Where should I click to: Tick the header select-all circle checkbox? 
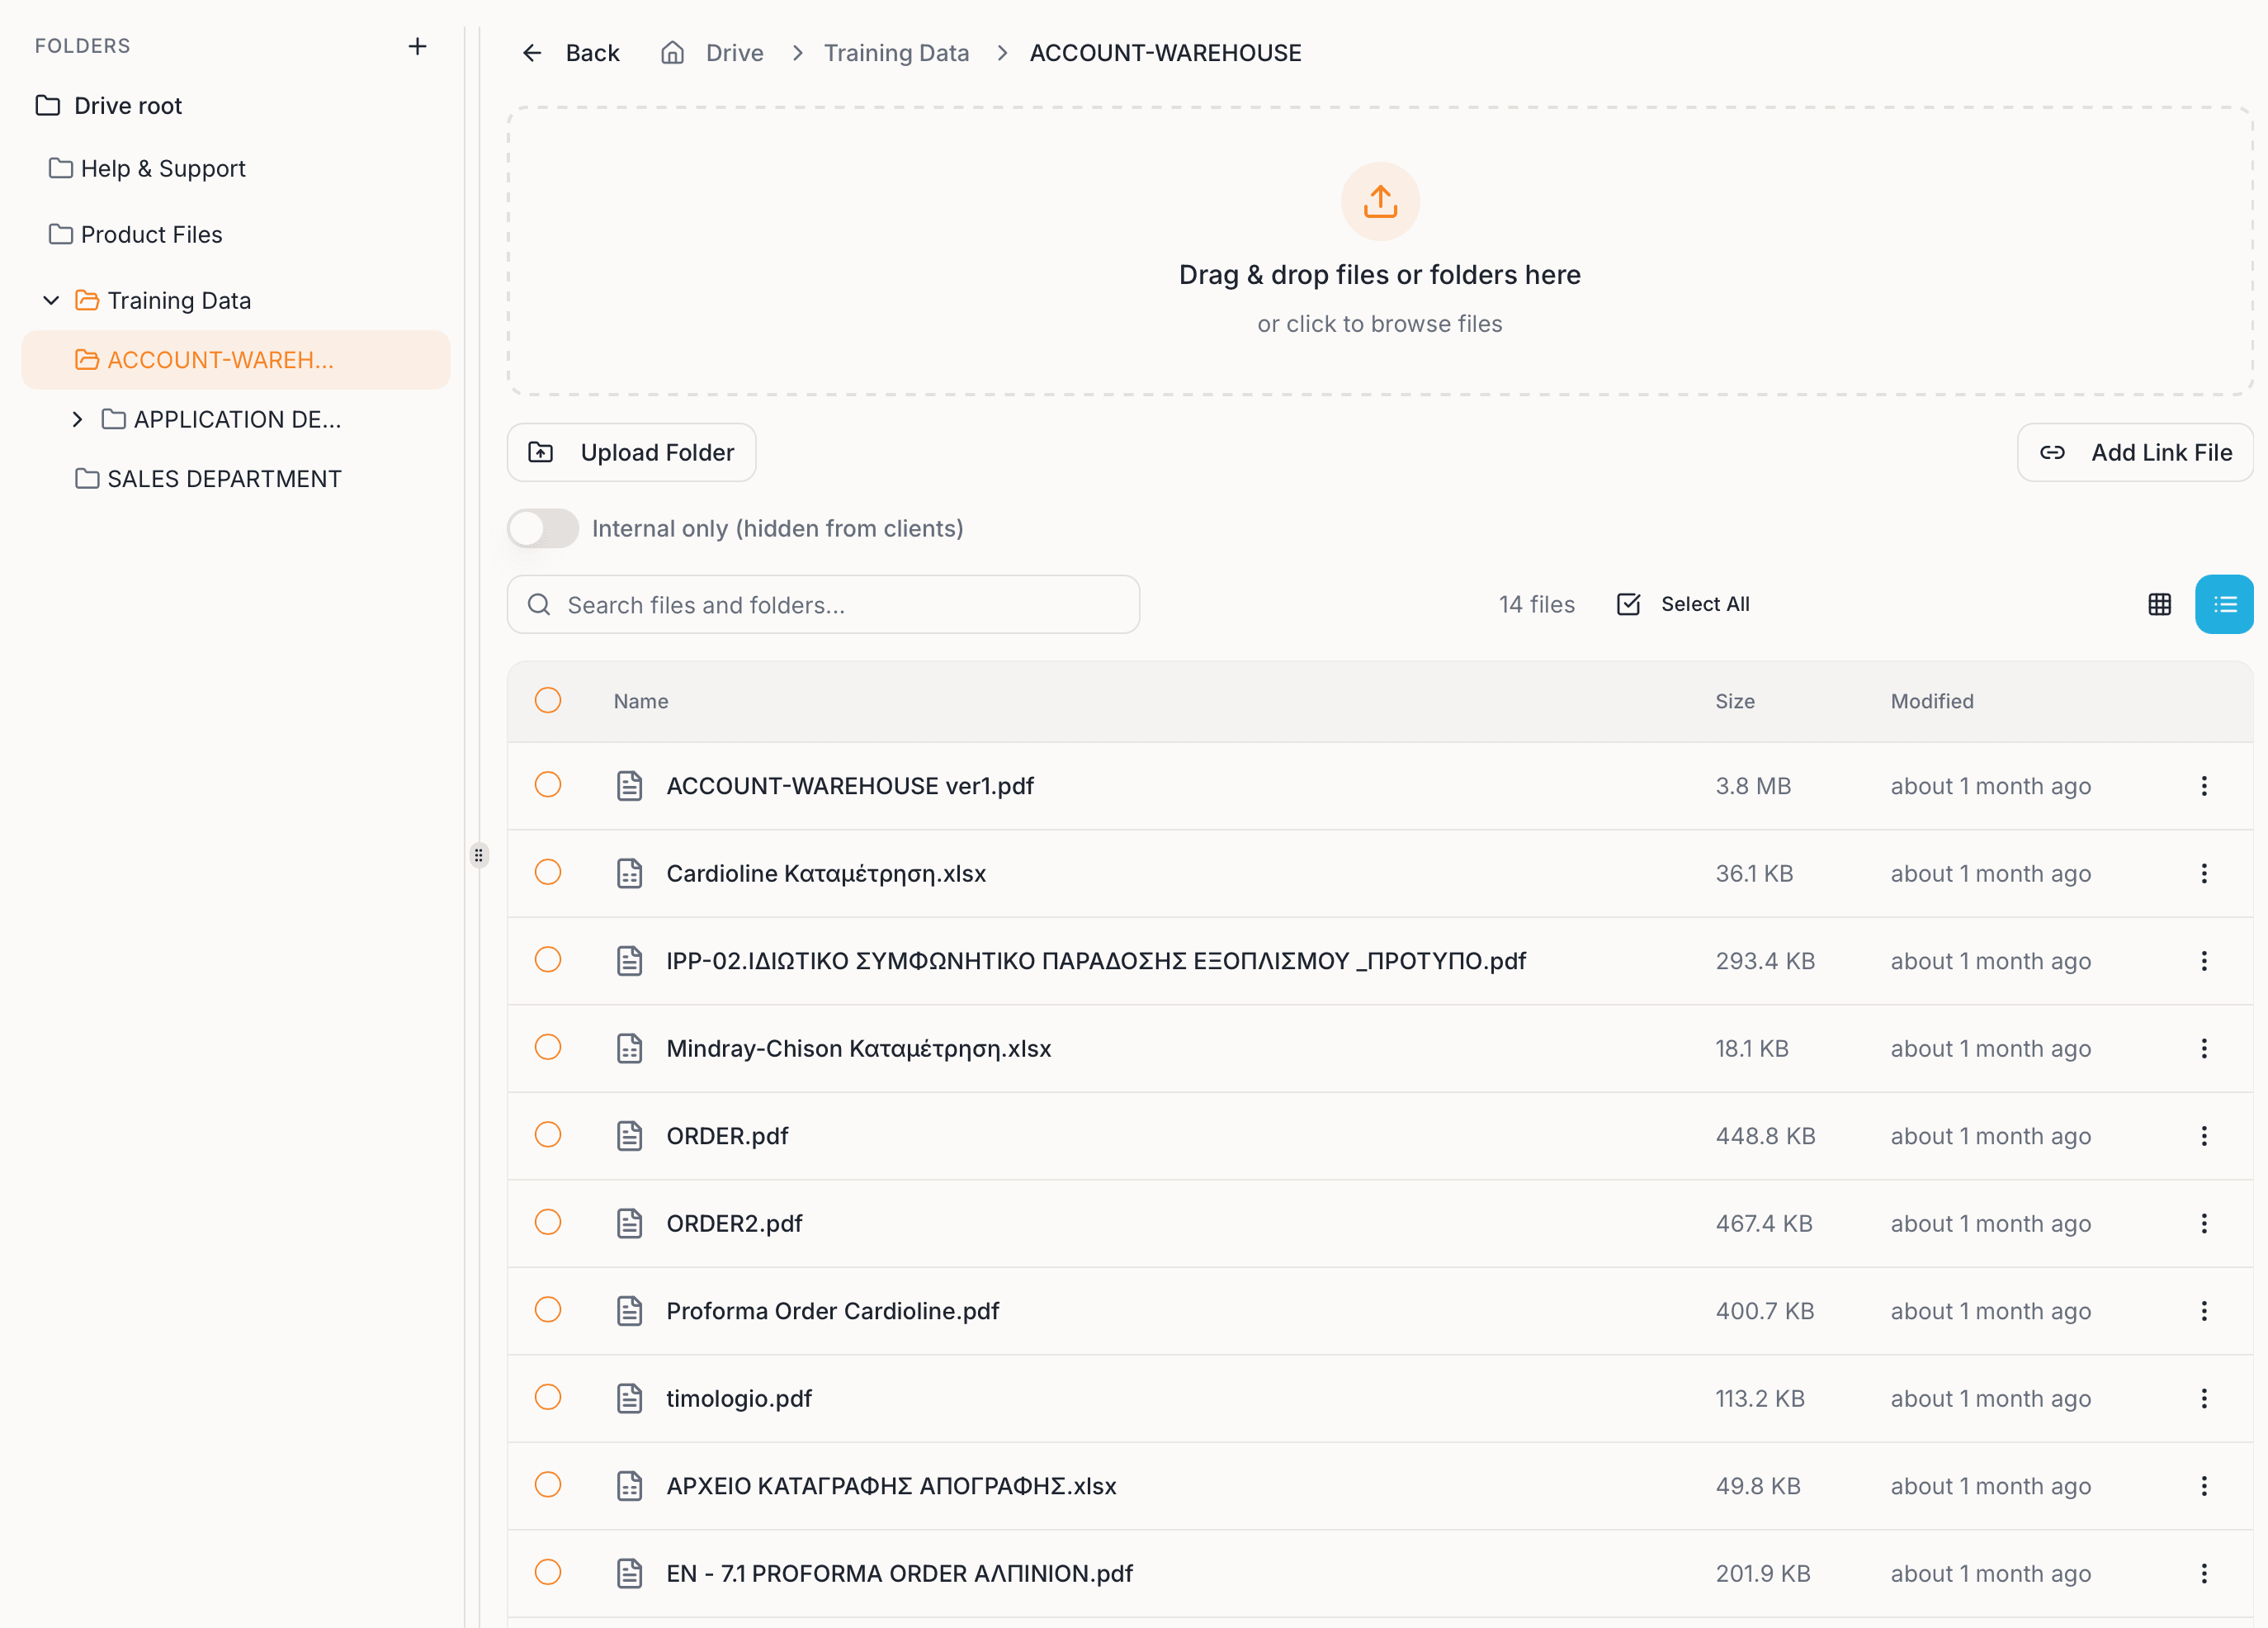pos(548,700)
